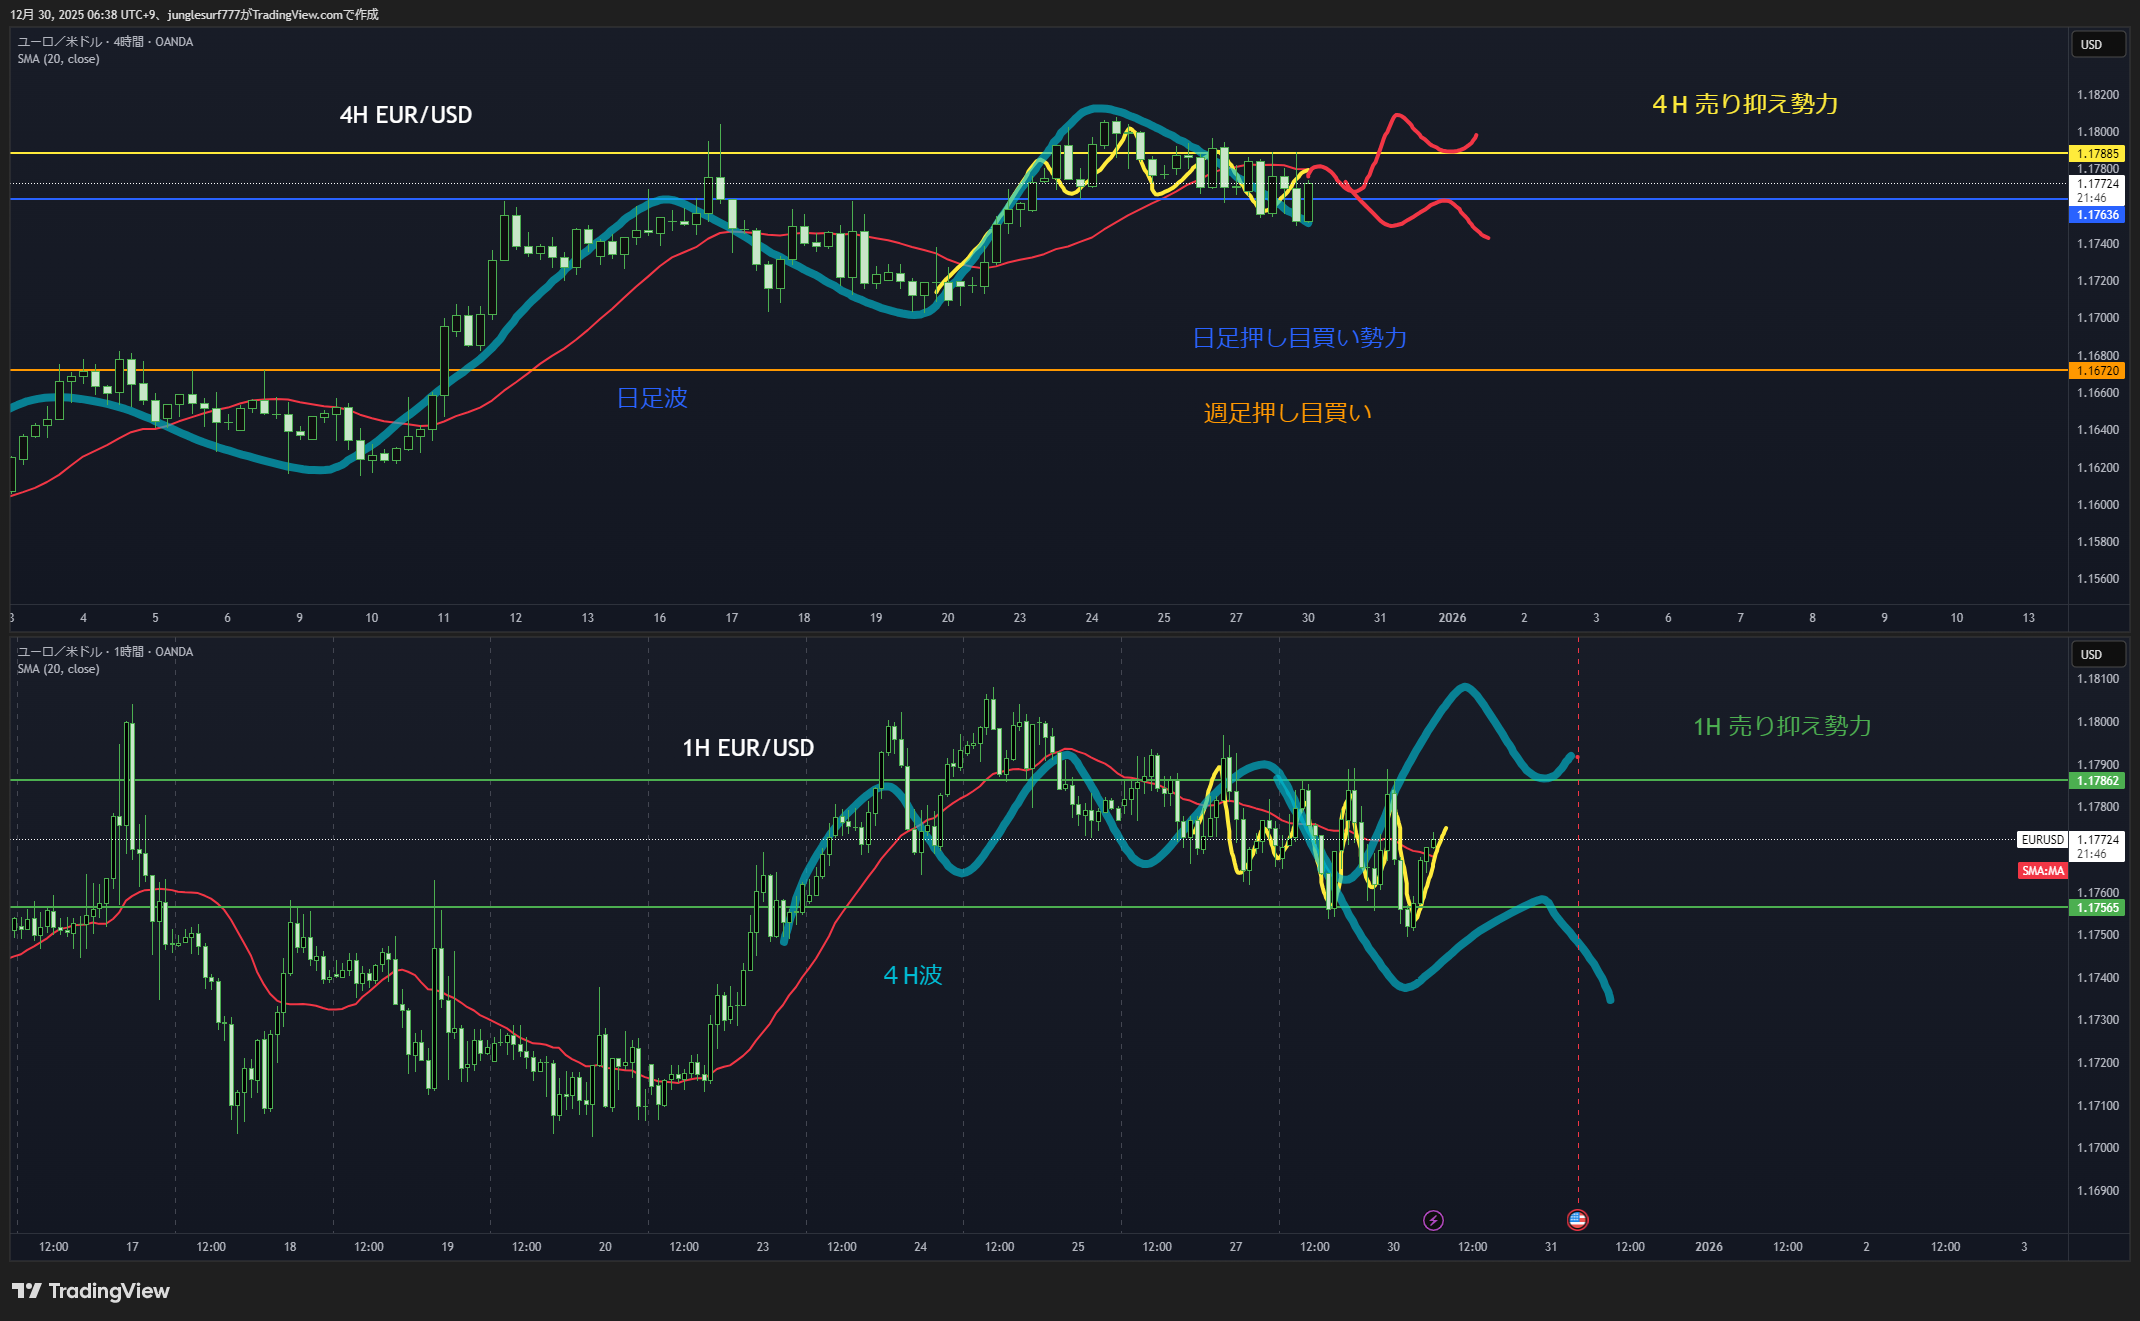The image size is (2140, 1321).
Task: Select the 1-hour EUR/USD OANDA symbol title
Action: 105,652
